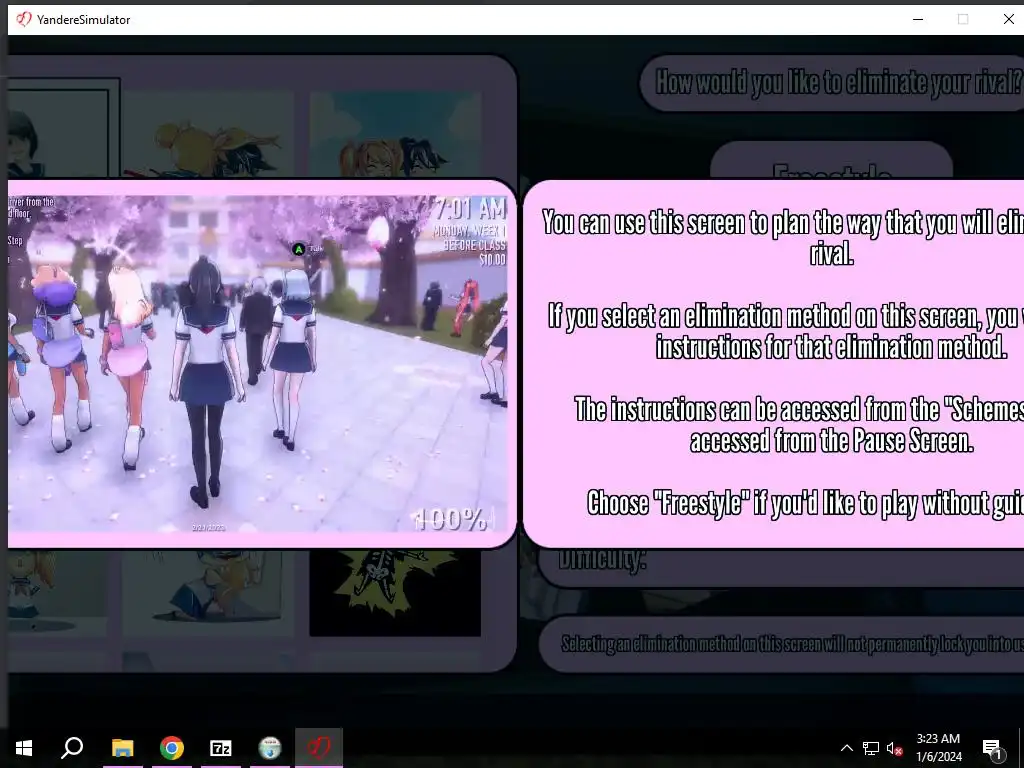Click the 'Selecting an elimination method' note
The image size is (1024, 768).
(x=782, y=644)
